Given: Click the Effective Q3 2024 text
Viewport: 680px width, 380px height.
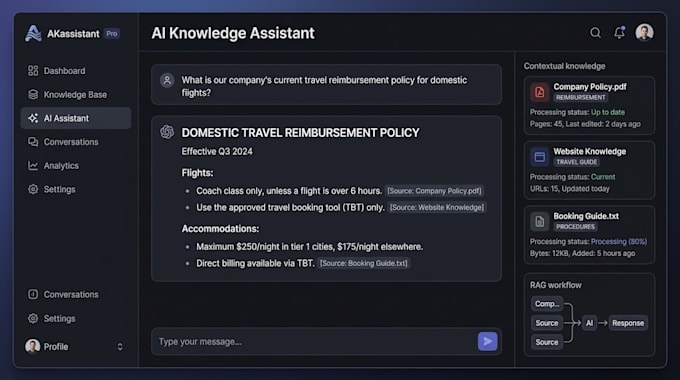Looking at the screenshot, I should tap(217, 151).
